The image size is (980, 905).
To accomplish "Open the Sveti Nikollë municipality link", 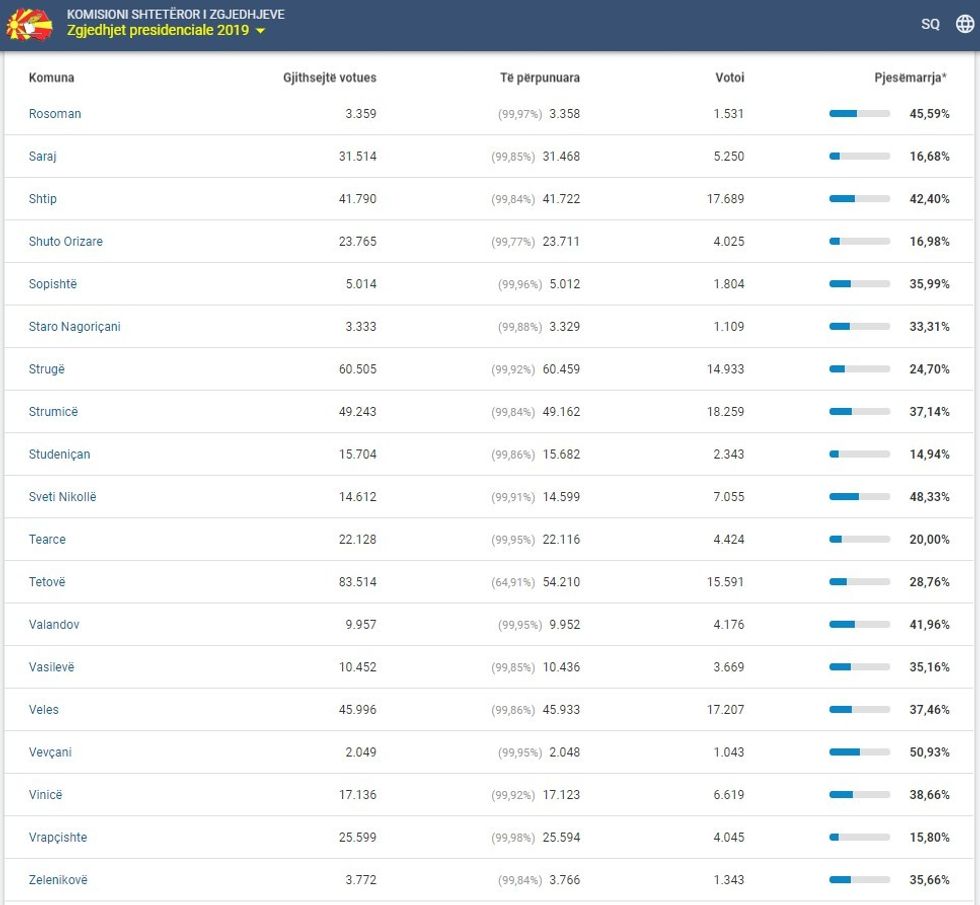I will click(62, 497).
